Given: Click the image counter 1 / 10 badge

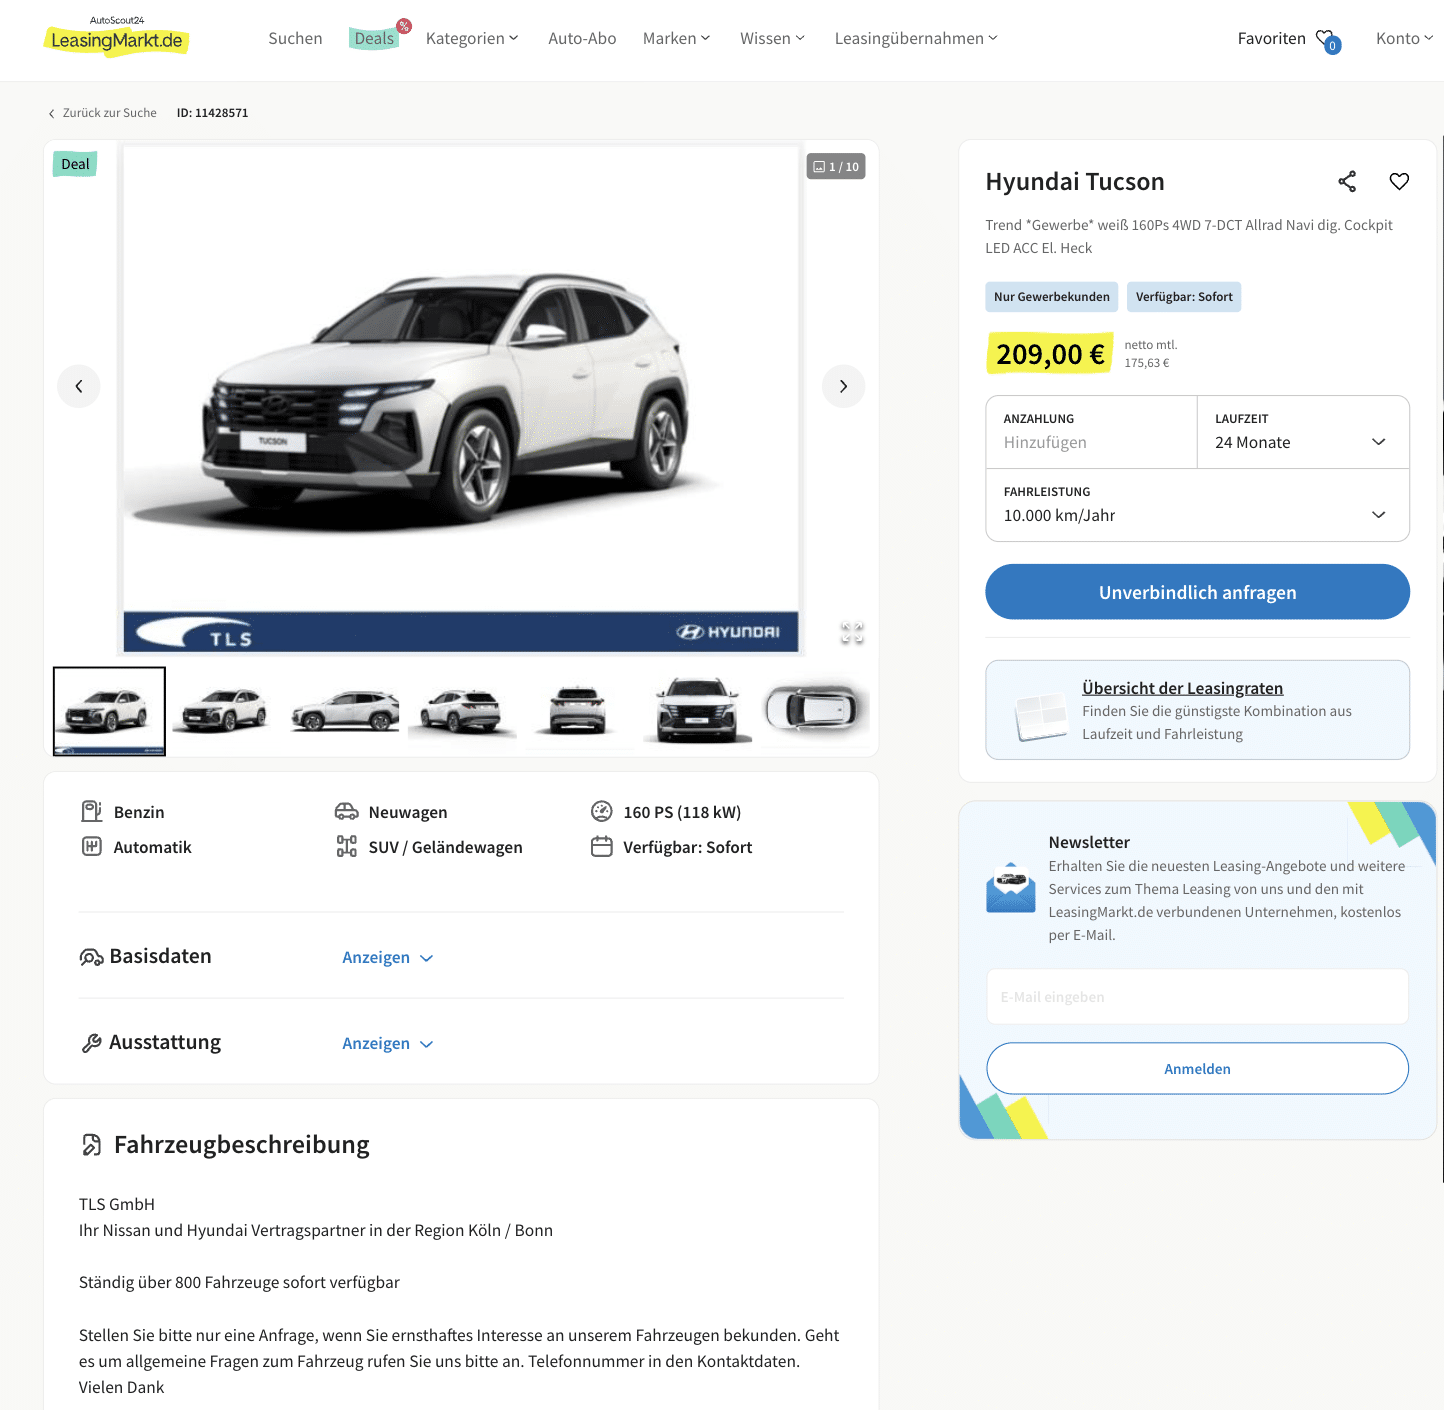Looking at the screenshot, I should click(x=836, y=166).
